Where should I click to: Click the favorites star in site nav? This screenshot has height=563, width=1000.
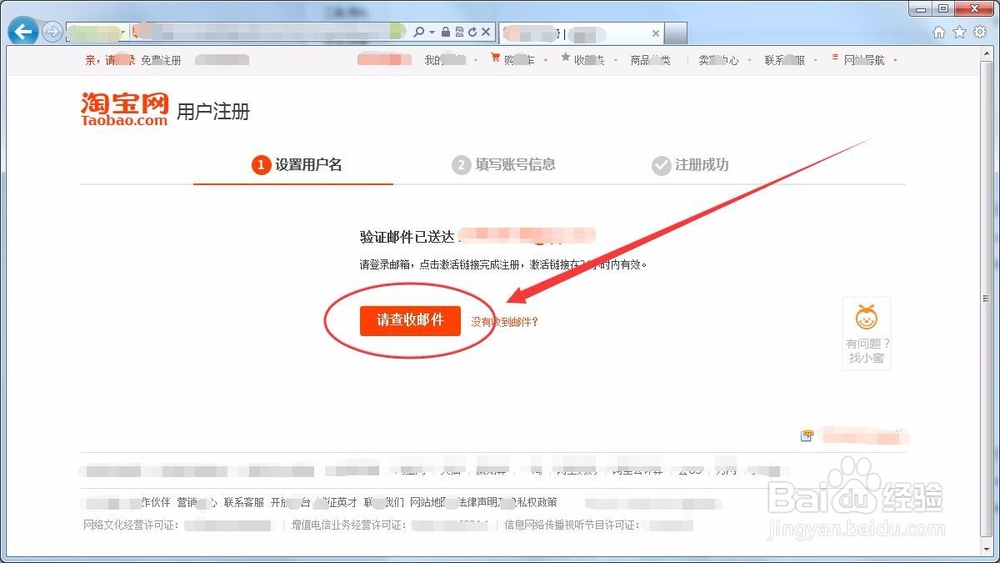(x=565, y=57)
